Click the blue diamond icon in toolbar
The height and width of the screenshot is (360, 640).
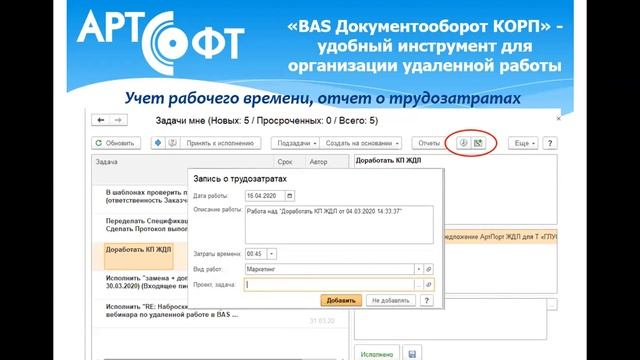pyautogui.click(x=158, y=143)
